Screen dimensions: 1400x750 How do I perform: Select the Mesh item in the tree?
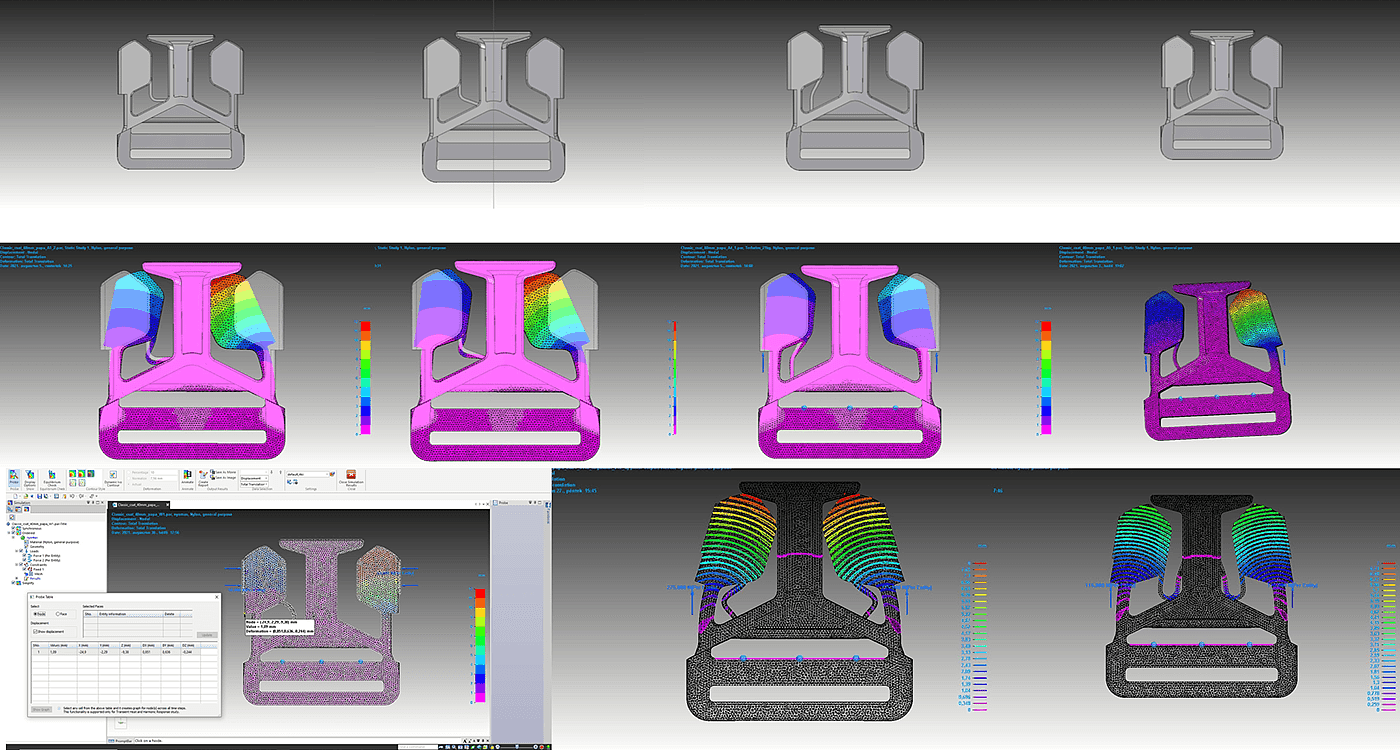coord(38,574)
